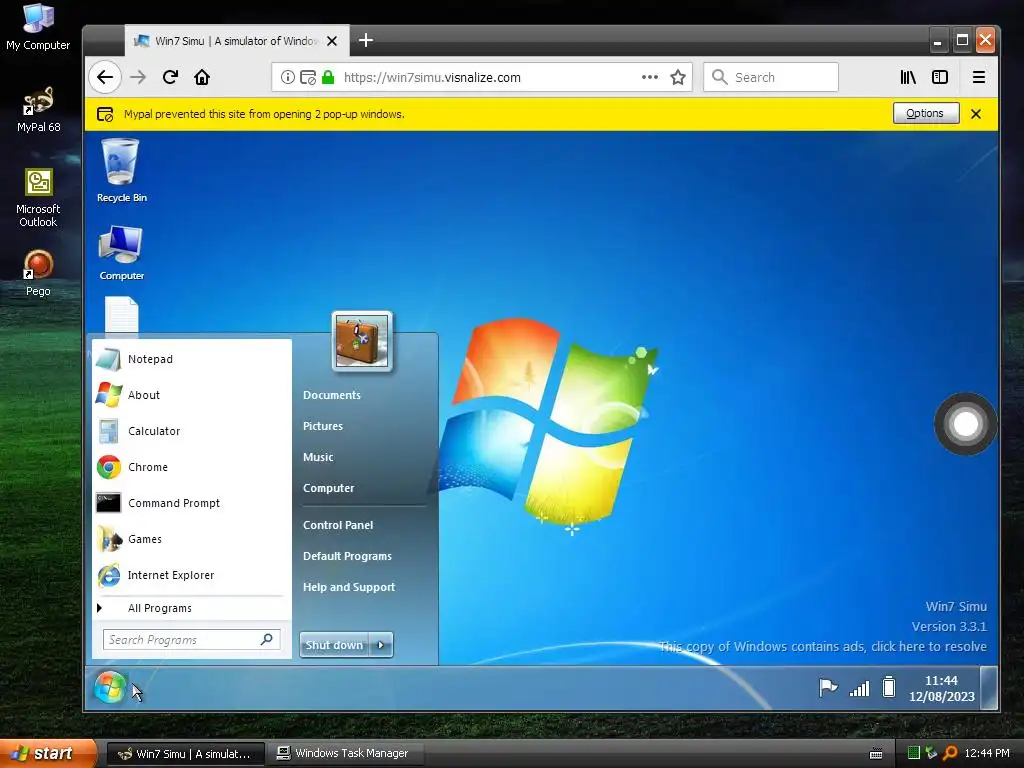Click the browser Back arrow button
Image resolution: width=1024 pixels, height=768 pixels.
coord(105,77)
